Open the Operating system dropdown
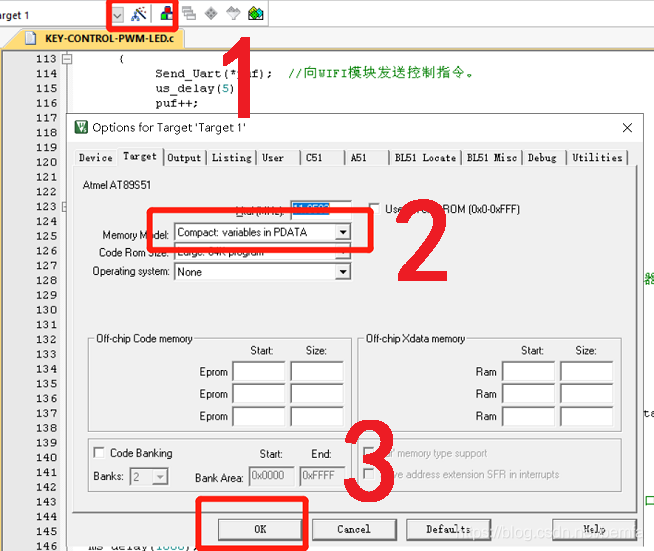This screenshot has width=654, height=551. coord(343,272)
